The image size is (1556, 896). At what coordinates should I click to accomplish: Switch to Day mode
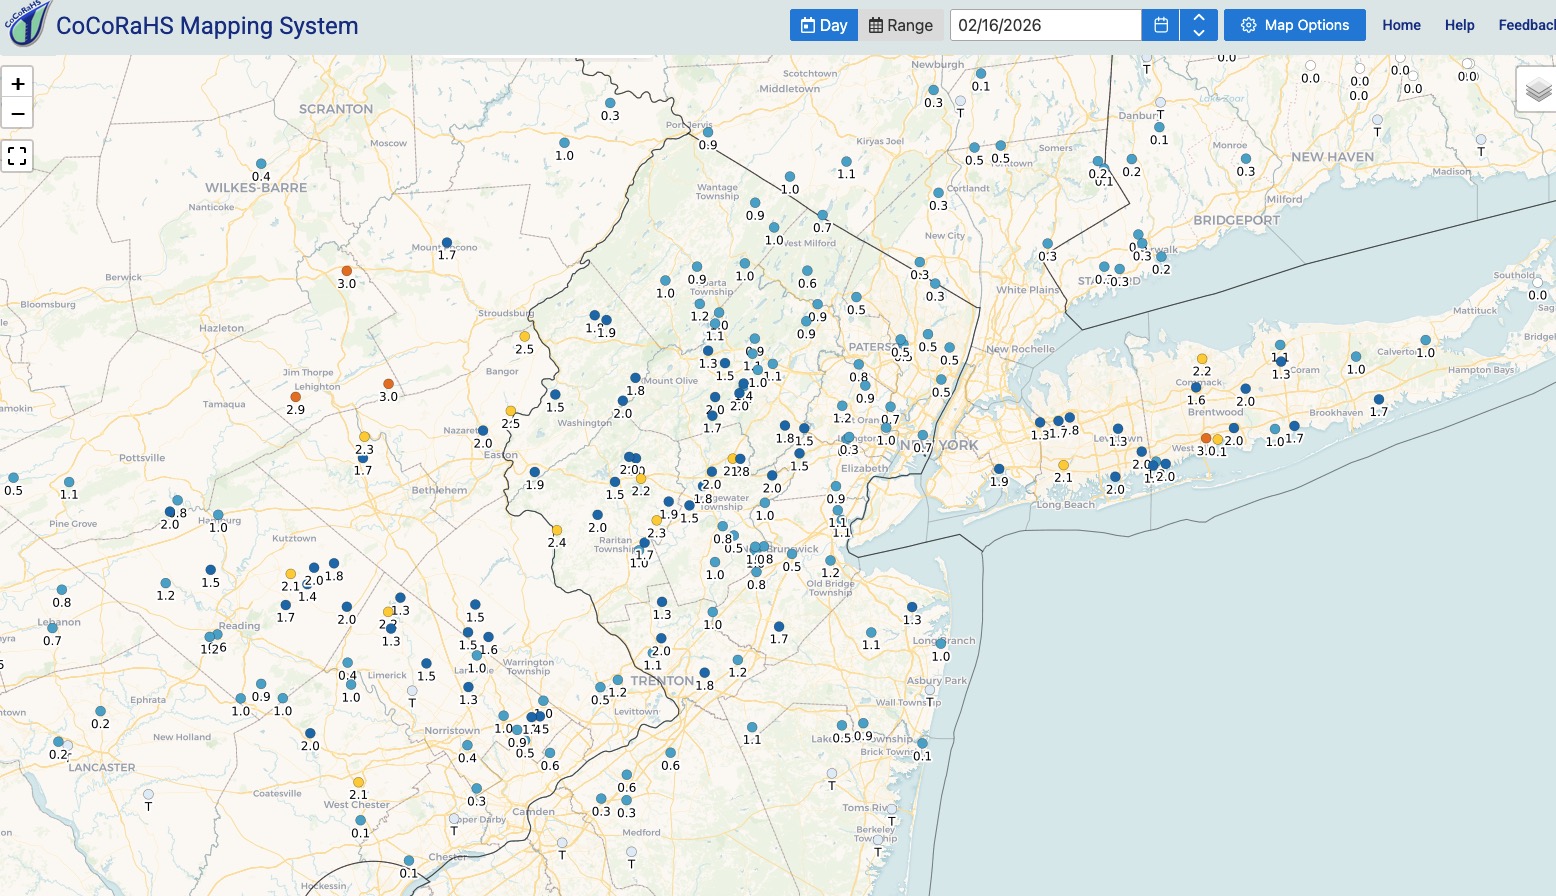pos(823,25)
